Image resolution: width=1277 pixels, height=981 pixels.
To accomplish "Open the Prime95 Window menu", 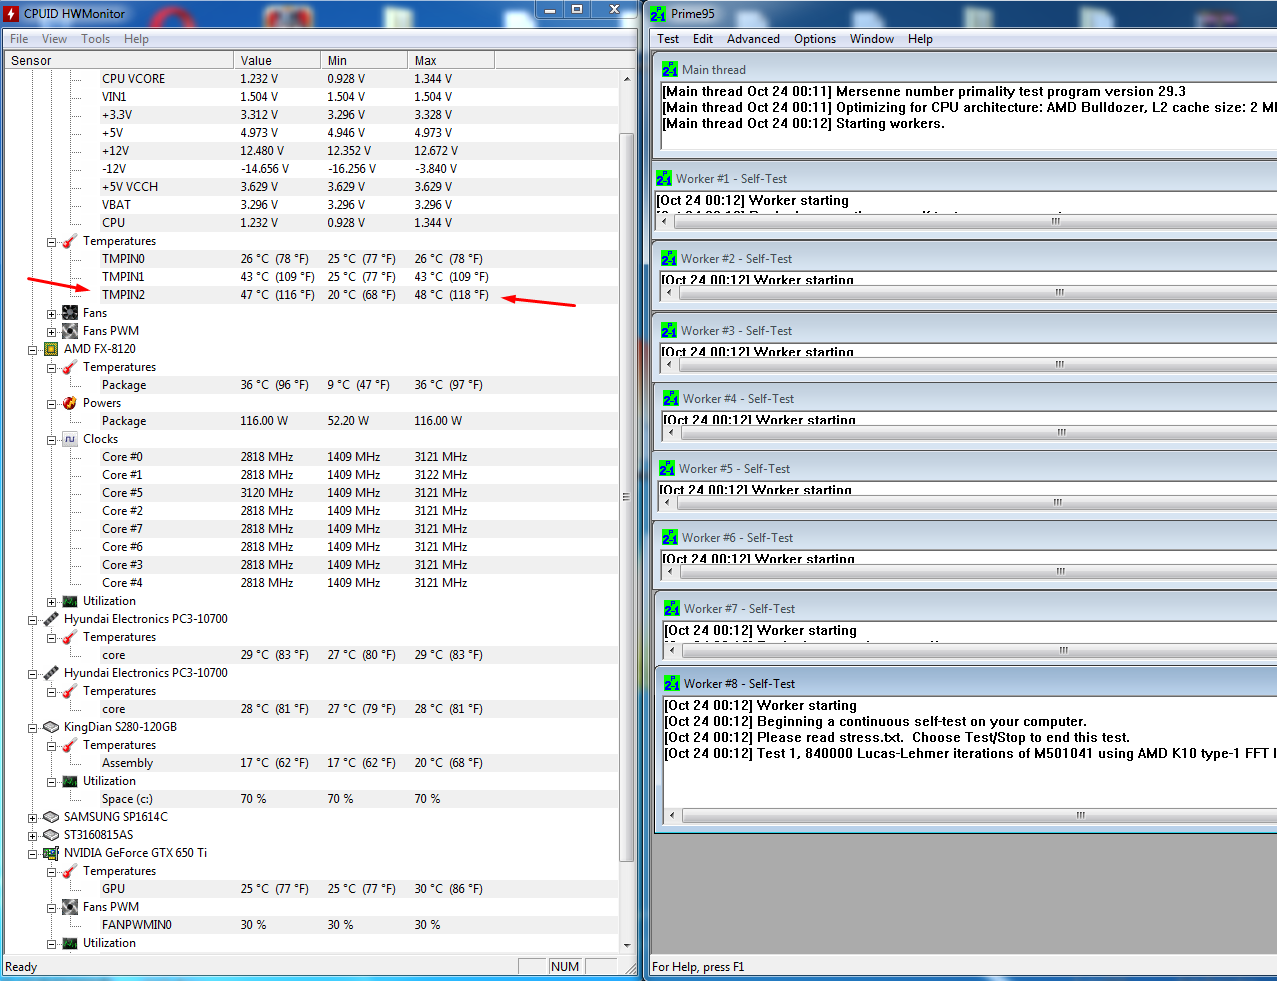I will coord(872,39).
